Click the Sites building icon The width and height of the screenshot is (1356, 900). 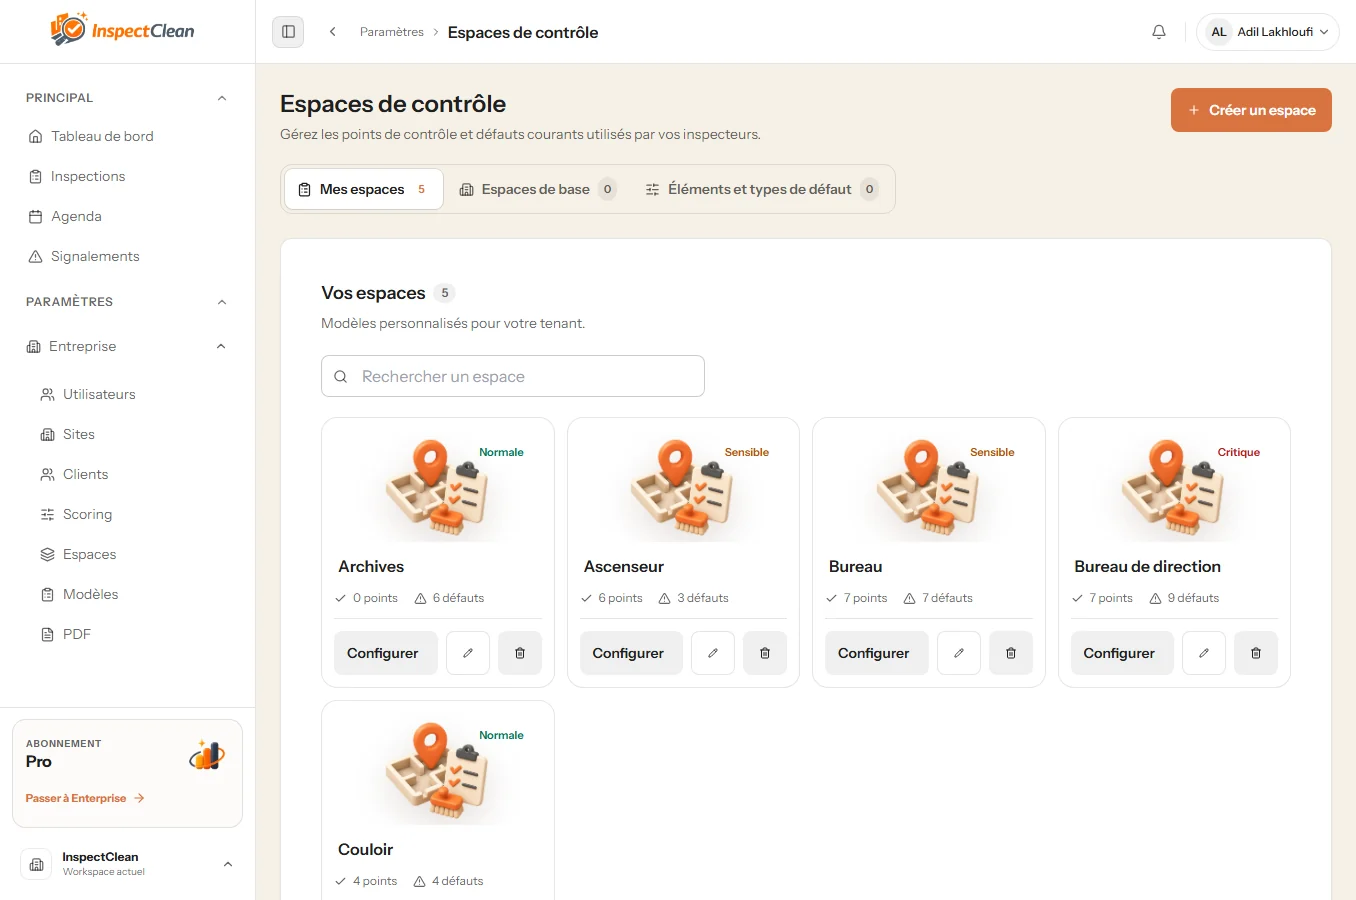[47, 434]
